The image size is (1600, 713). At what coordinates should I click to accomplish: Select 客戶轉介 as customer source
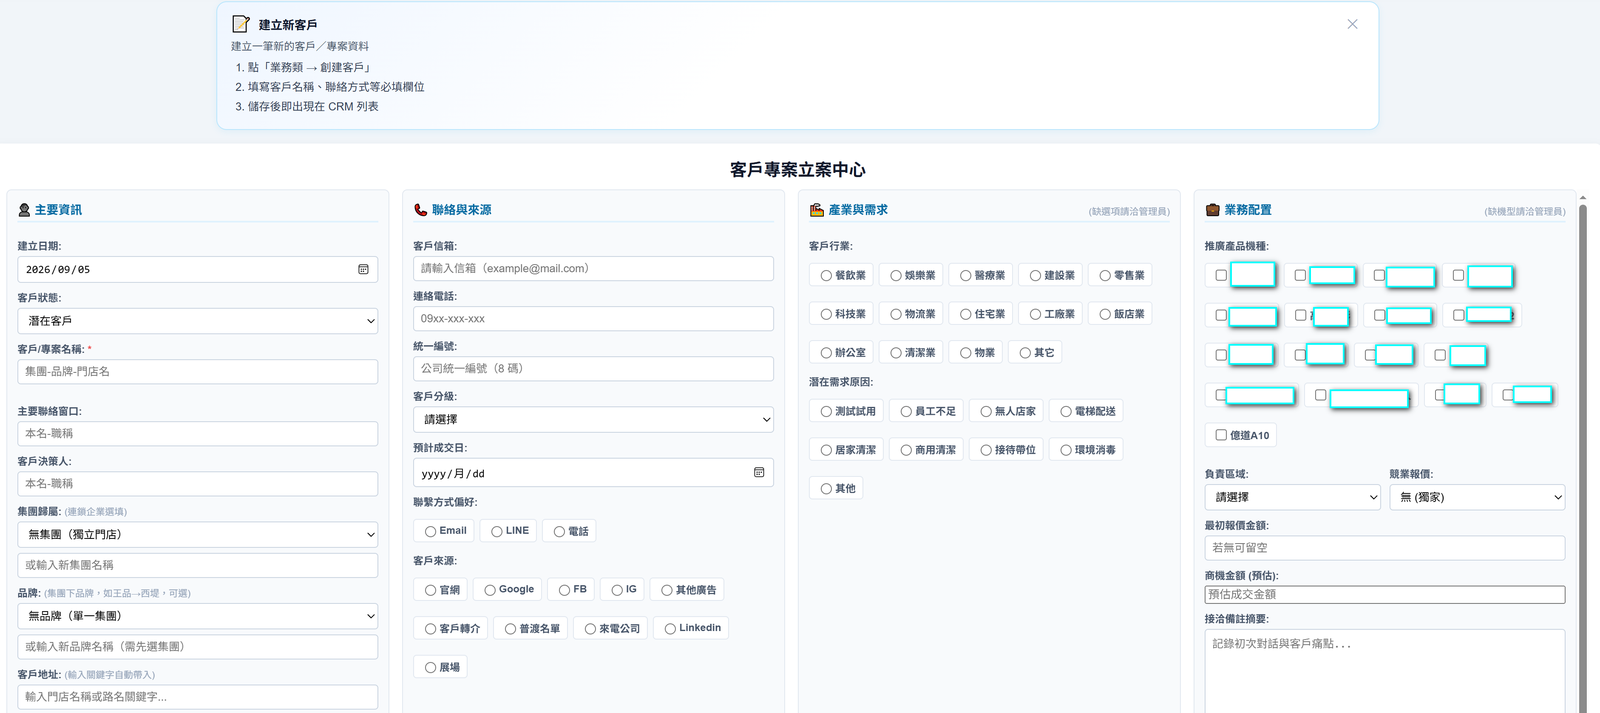(x=430, y=629)
